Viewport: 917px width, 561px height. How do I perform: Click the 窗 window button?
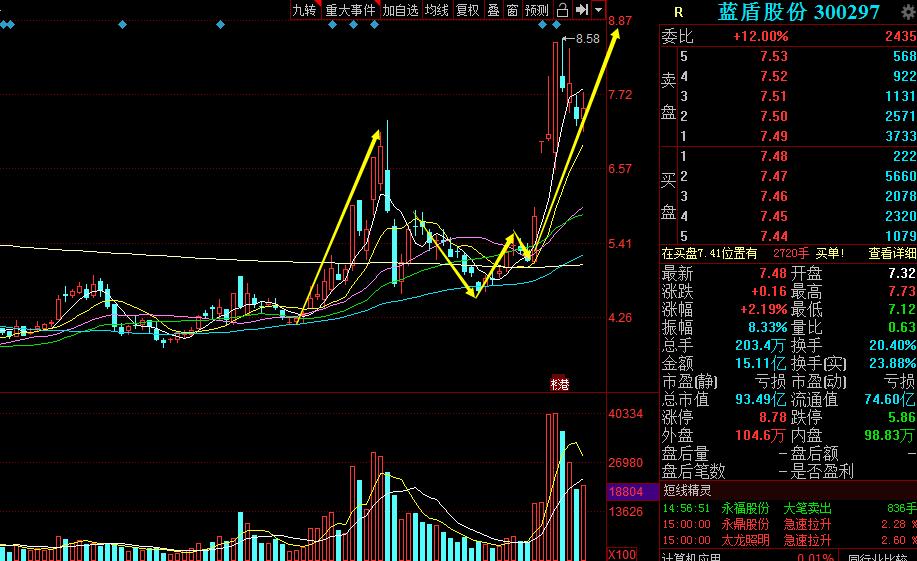[x=512, y=10]
